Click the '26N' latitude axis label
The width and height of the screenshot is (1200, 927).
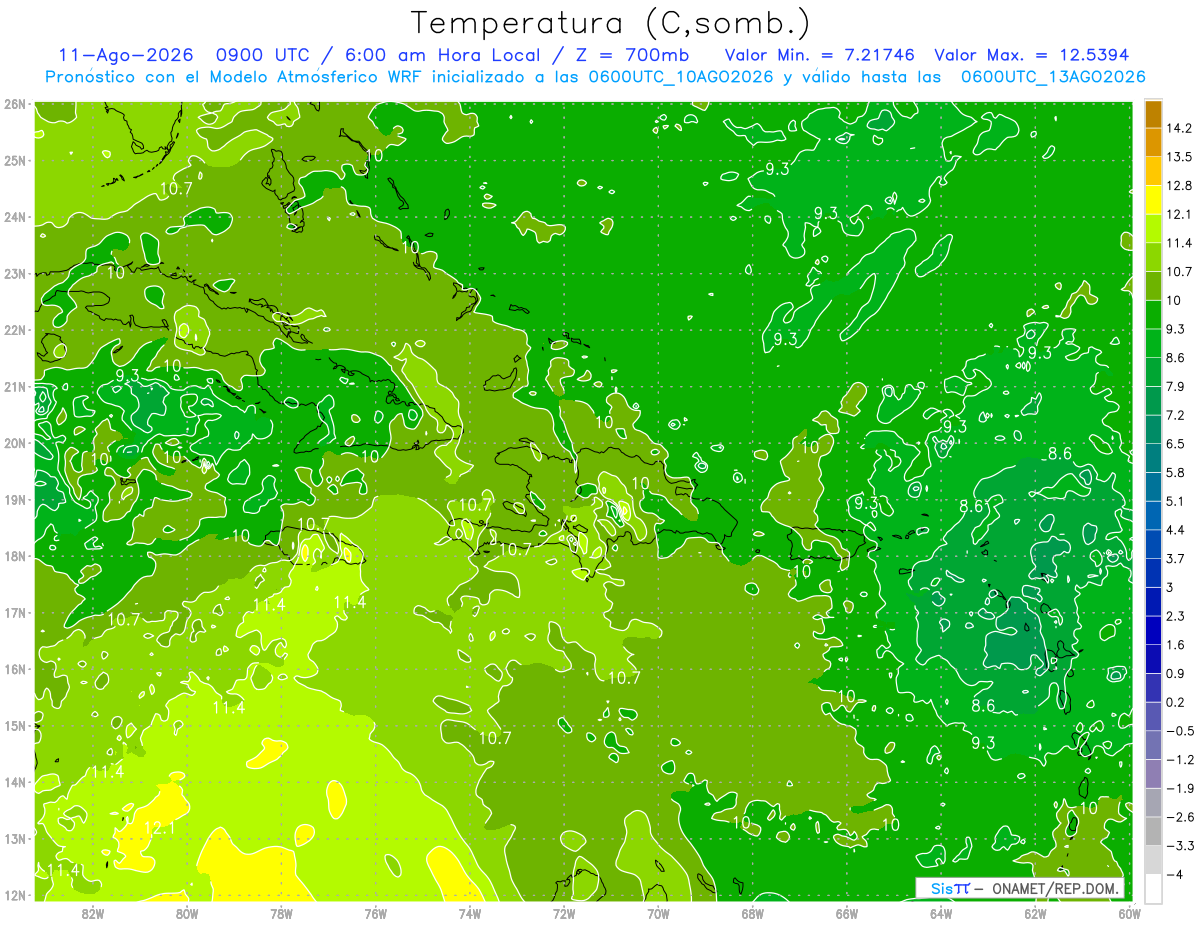click(14, 104)
